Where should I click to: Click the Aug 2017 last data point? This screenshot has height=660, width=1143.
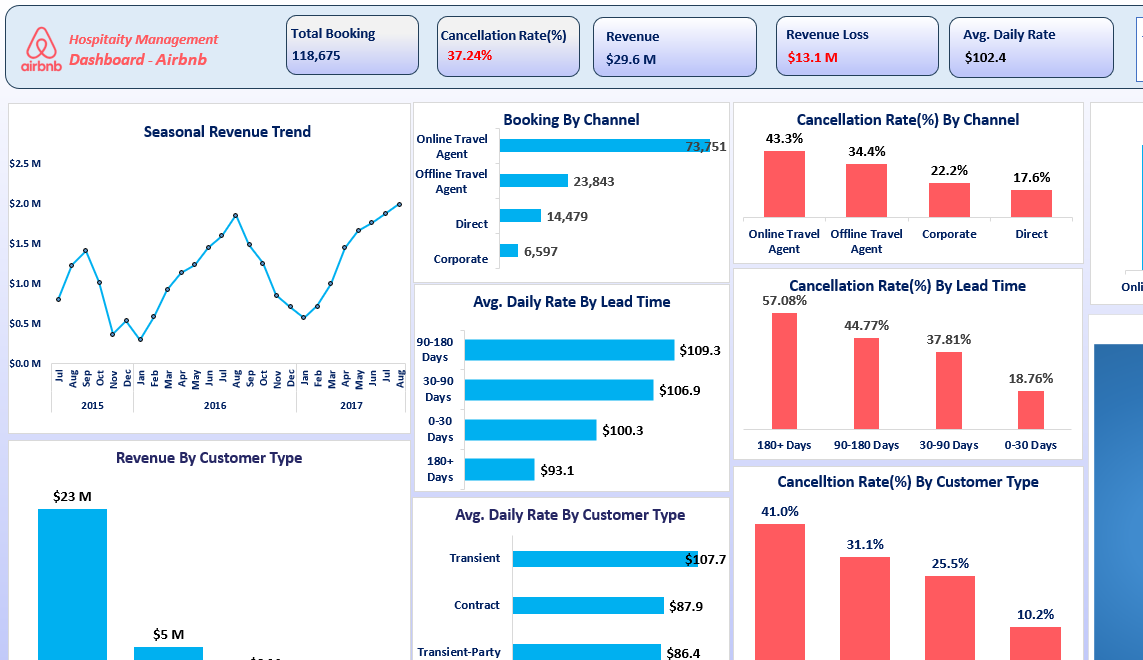click(x=399, y=204)
